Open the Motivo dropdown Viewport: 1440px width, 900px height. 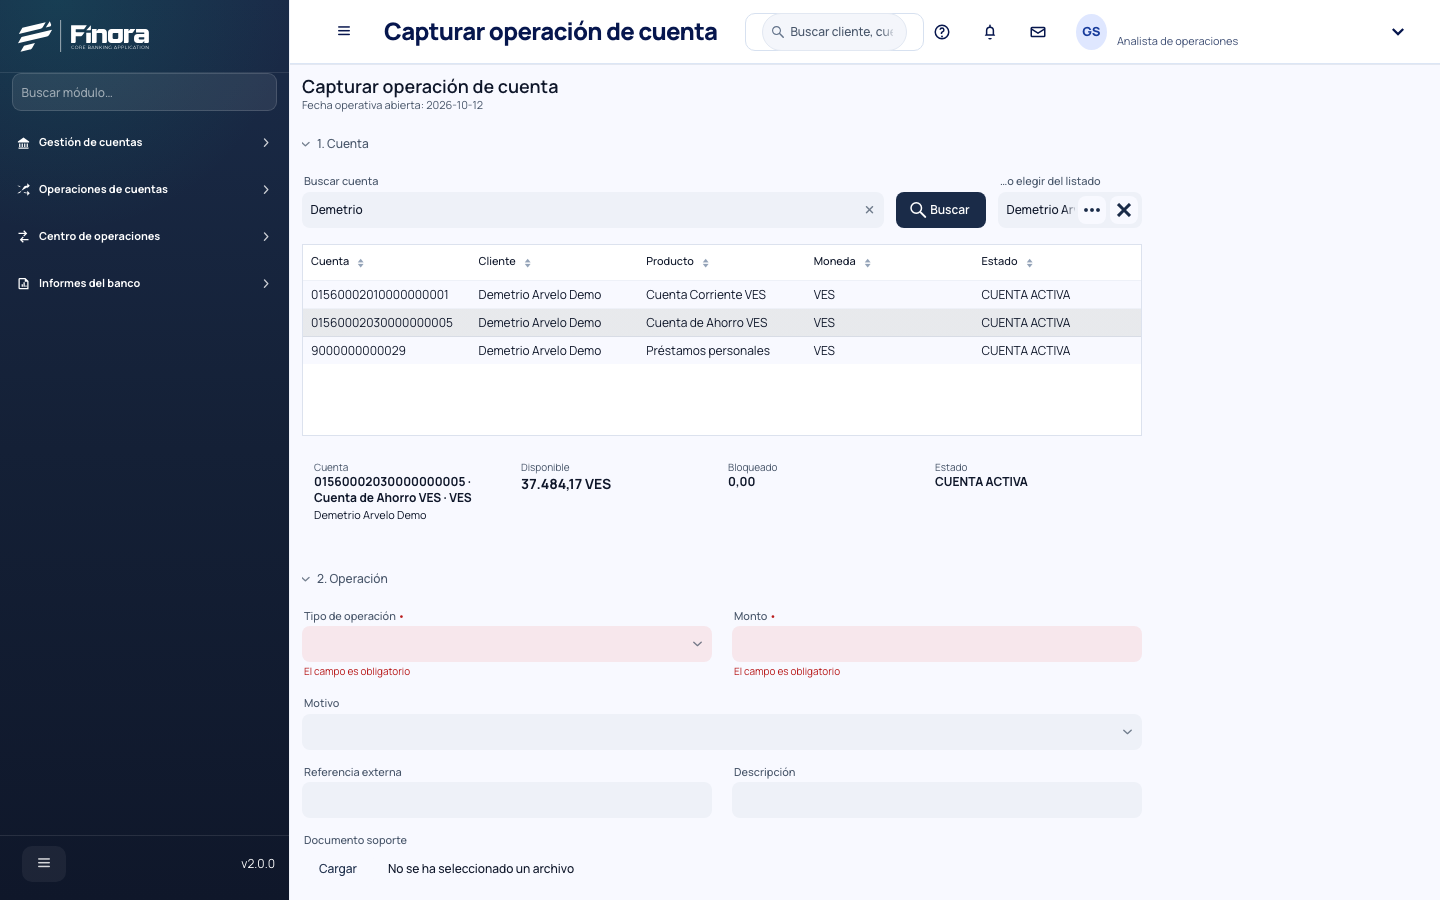tap(722, 732)
